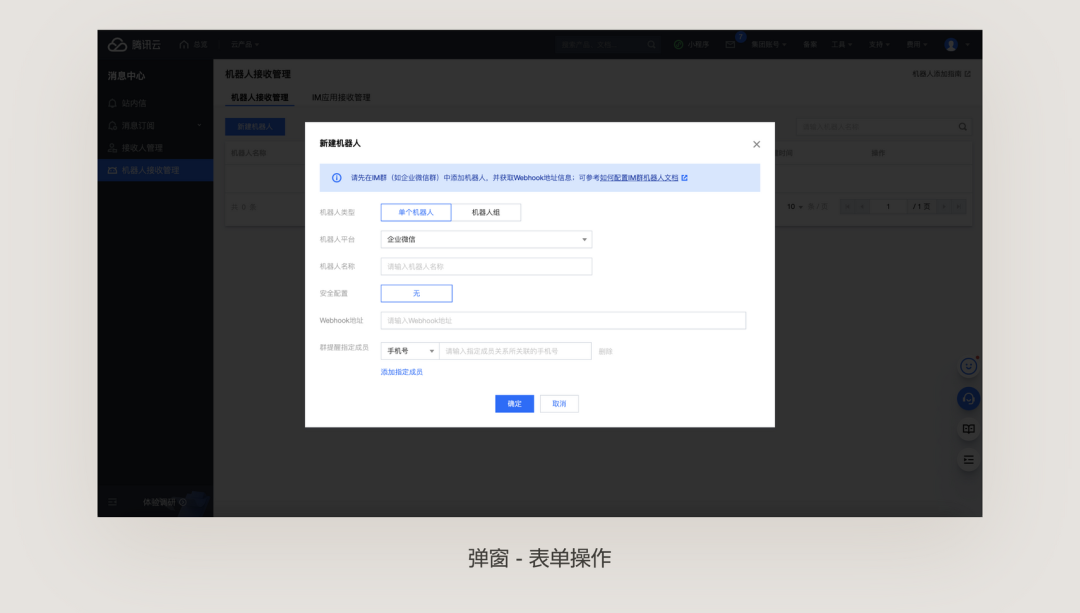Viewport: 1080px width, 613px height.
Task: Close the 新建机器人 dialog
Action: [756, 144]
